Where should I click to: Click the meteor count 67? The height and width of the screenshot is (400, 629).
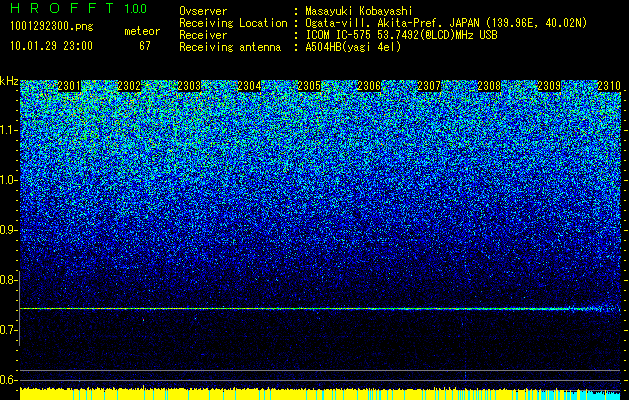[x=145, y=46]
